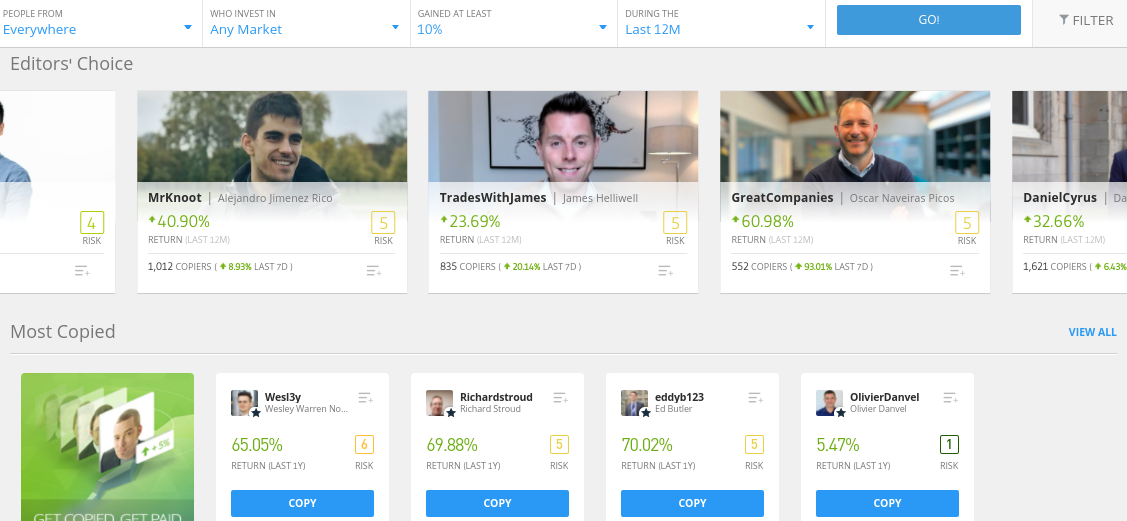The width and height of the screenshot is (1127, 521).
Task: Click Richardstroud 69.88% return value
Action: point(451,445)
